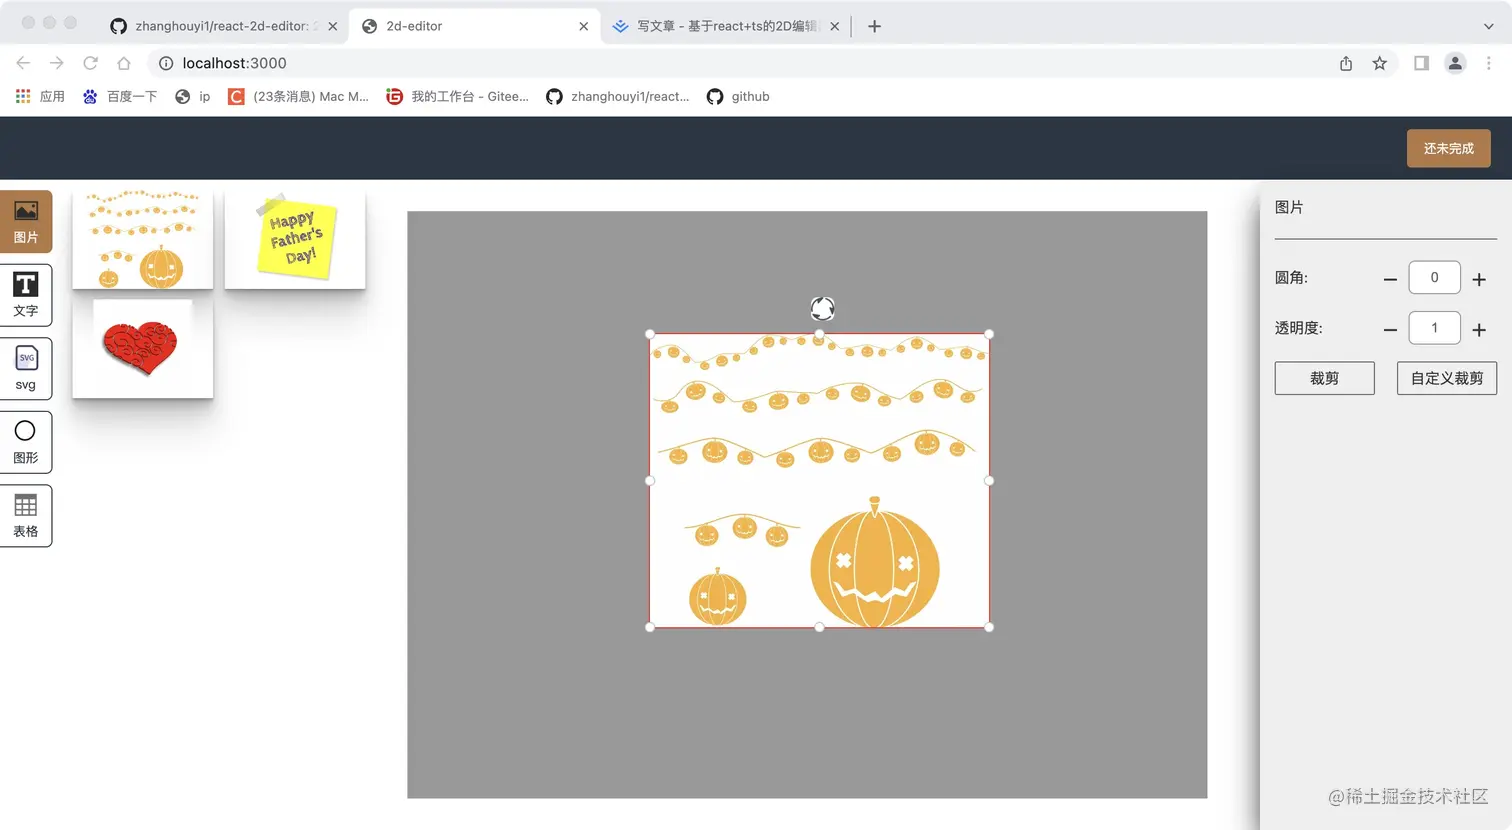Viewport: 1512px width, 830px height.
Task: Open the 百度一下 bookmark
Action: [x=120, y=96]
